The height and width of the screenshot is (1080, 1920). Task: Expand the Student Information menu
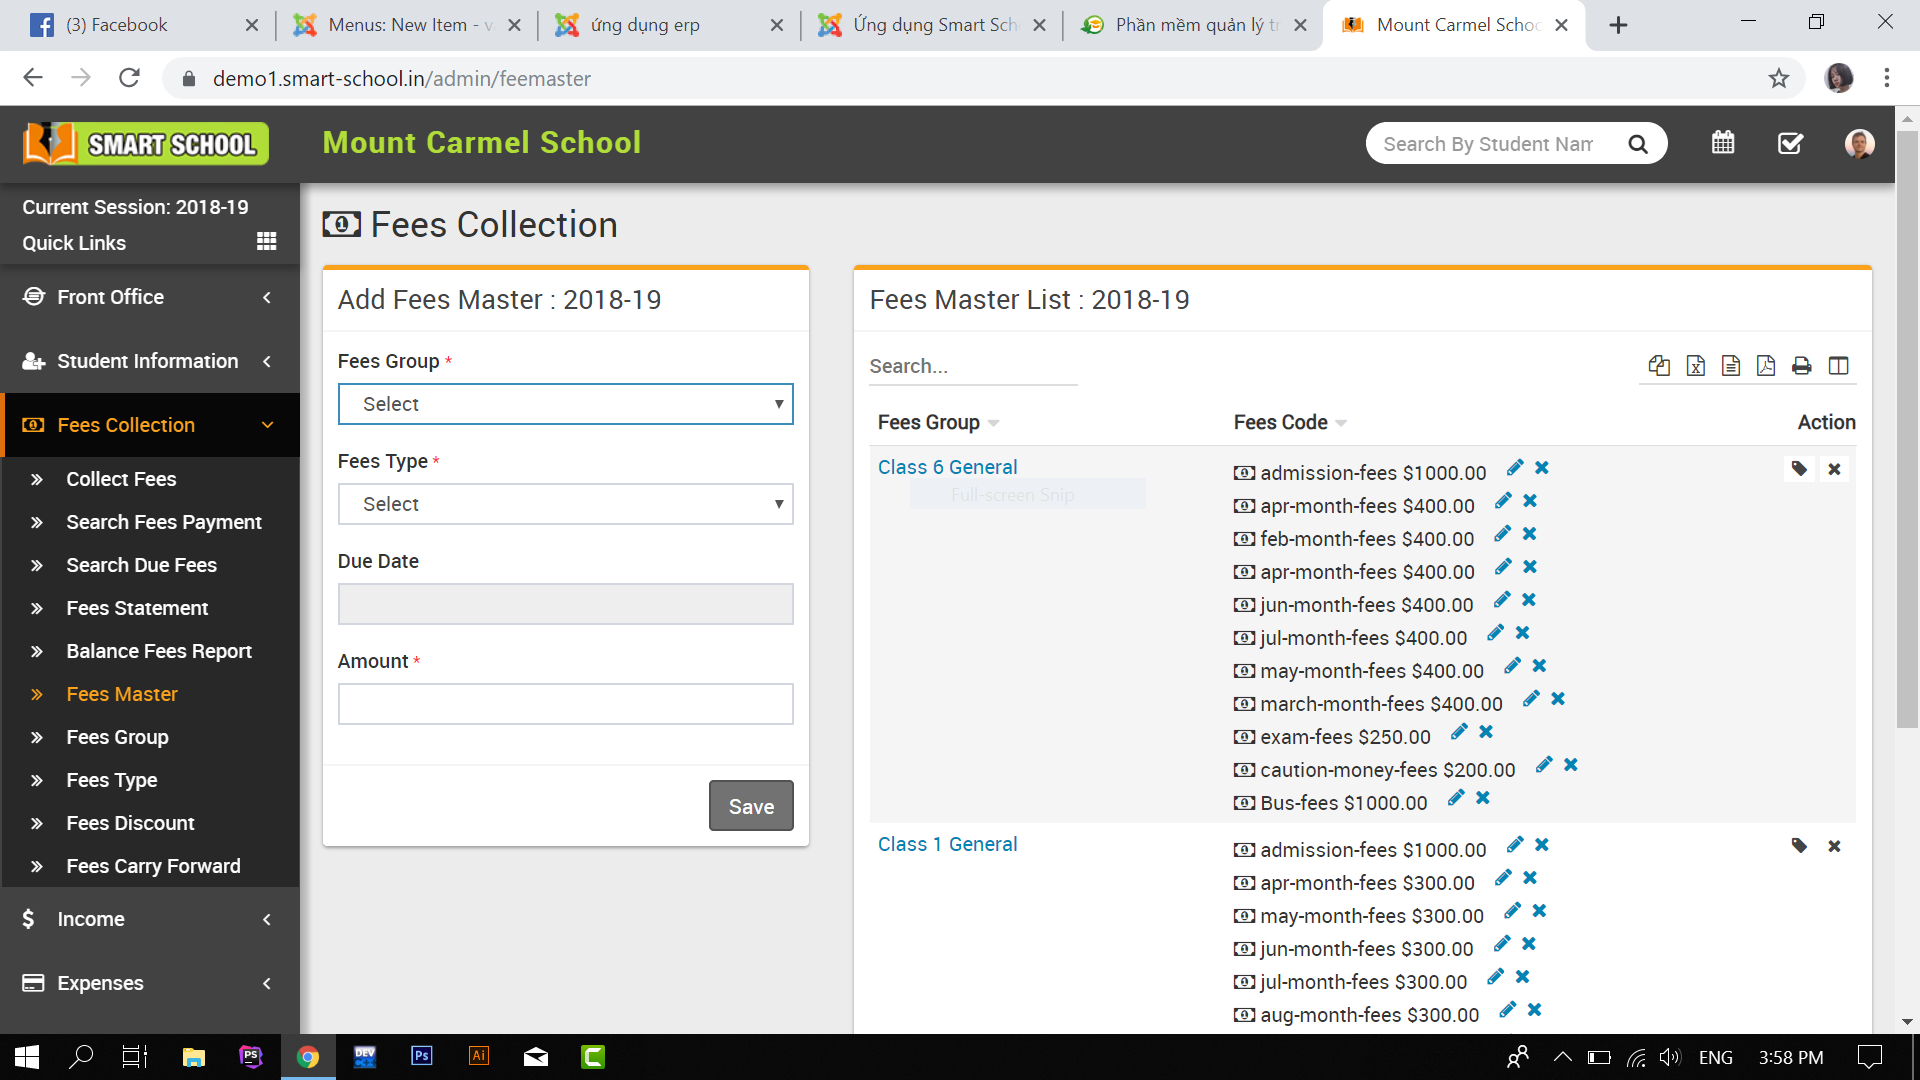click(150, 361)
